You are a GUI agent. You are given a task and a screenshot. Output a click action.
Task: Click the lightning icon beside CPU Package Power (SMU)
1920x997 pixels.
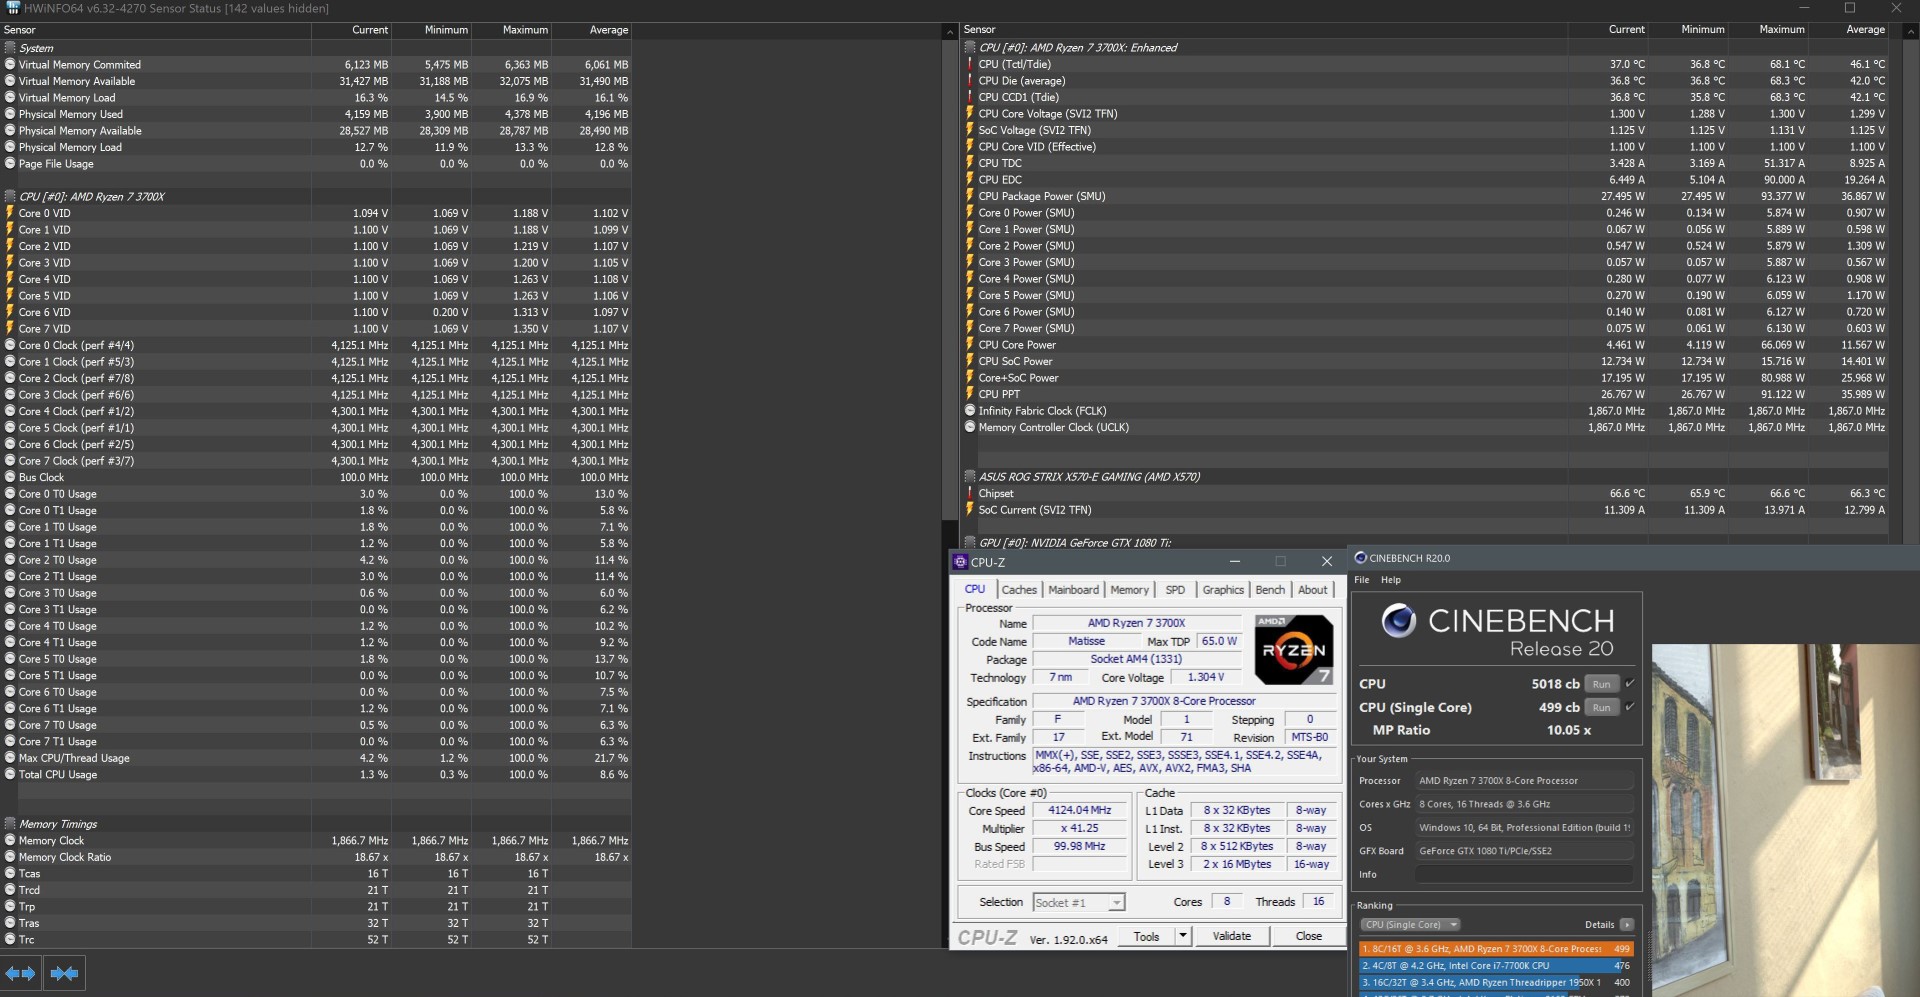coord(970,196)
